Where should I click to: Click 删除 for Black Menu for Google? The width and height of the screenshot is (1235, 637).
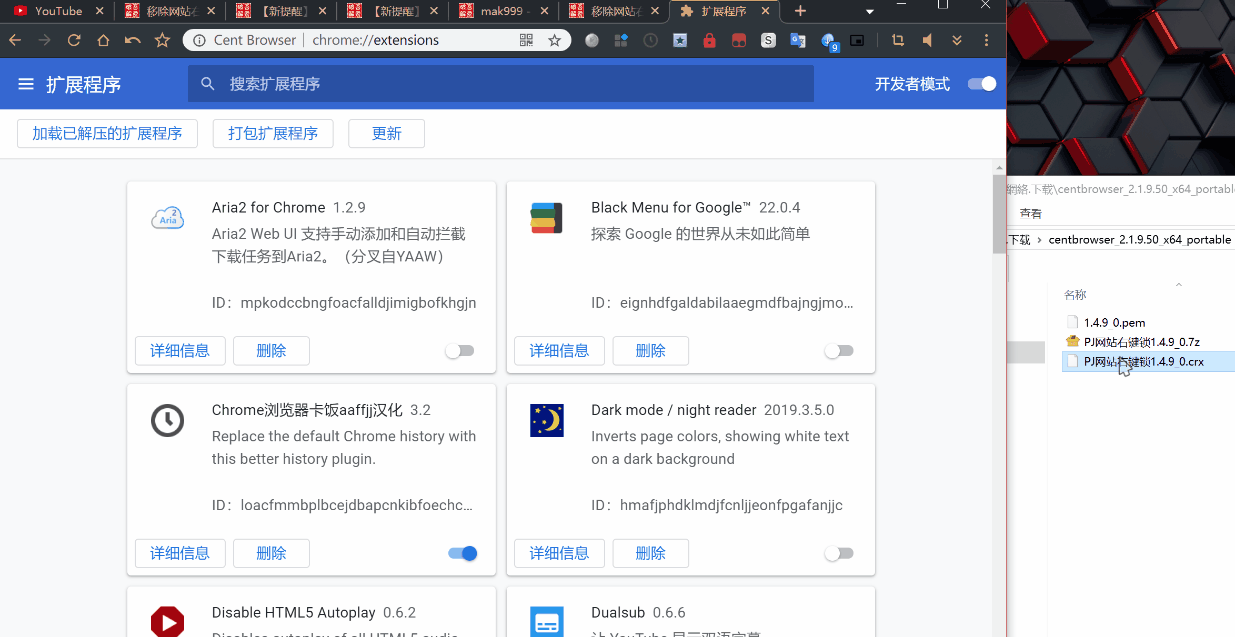650,351
